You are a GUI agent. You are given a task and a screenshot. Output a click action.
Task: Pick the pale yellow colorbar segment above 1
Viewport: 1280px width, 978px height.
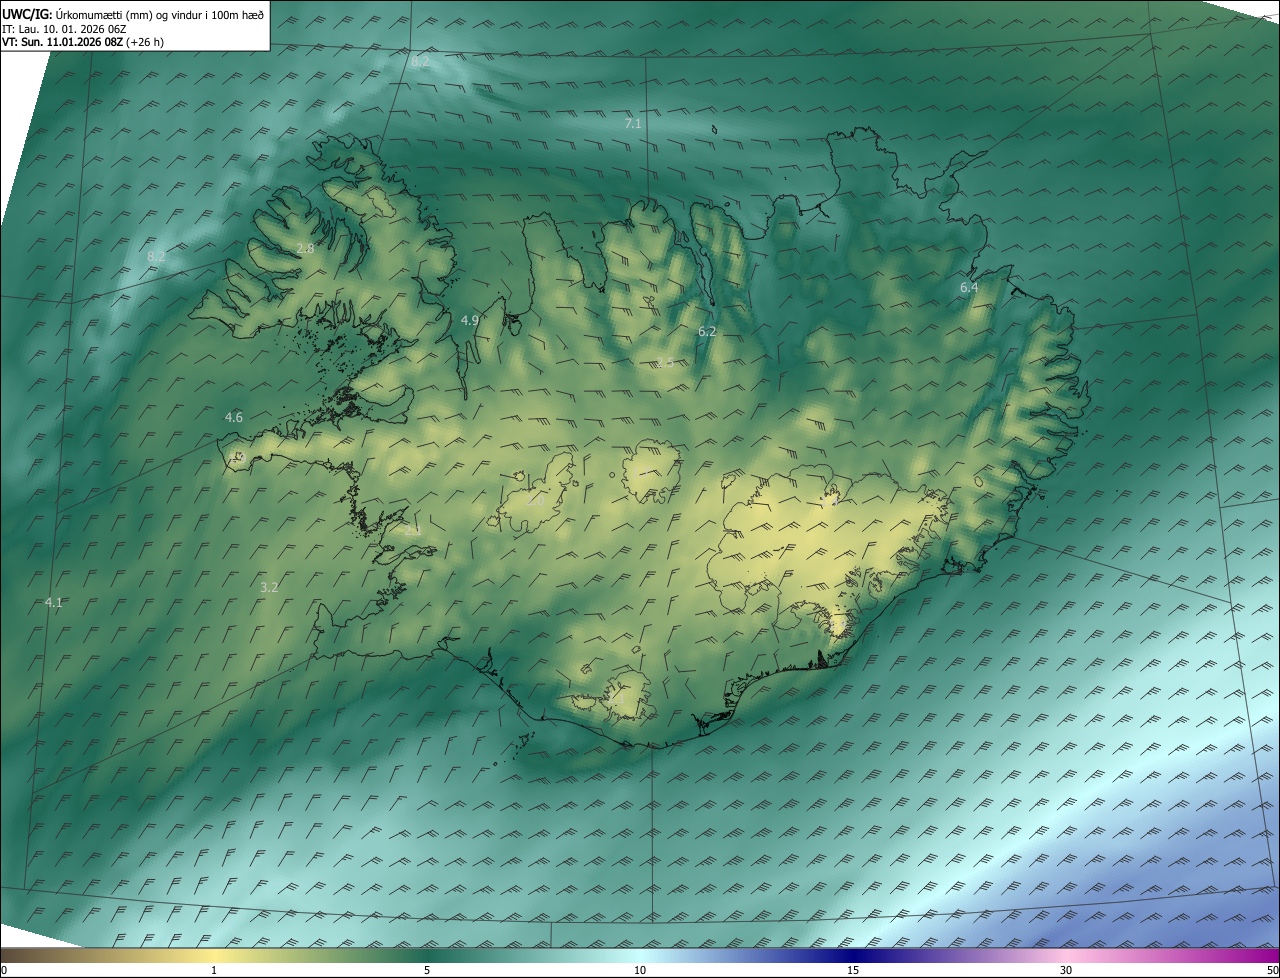pos(213,955)
